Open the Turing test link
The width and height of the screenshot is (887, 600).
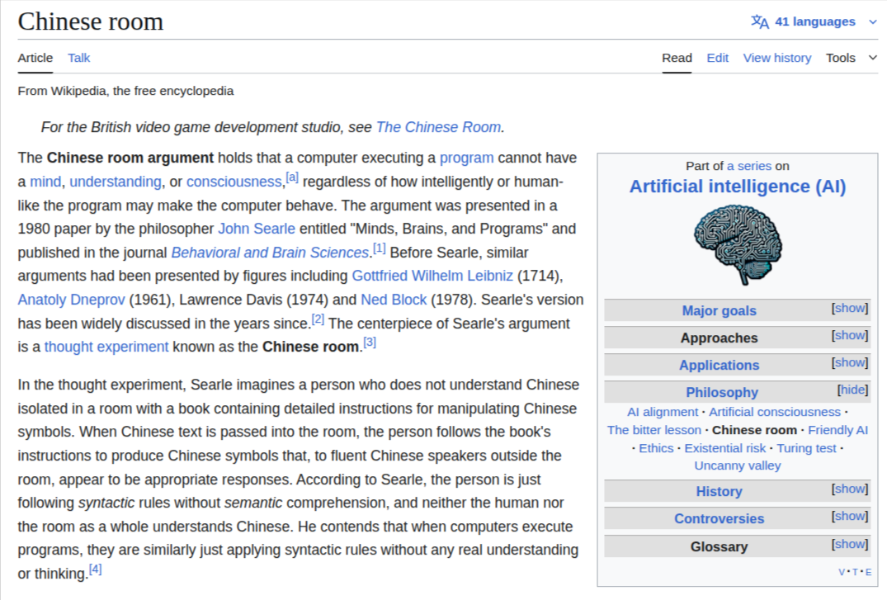(806, 448)
